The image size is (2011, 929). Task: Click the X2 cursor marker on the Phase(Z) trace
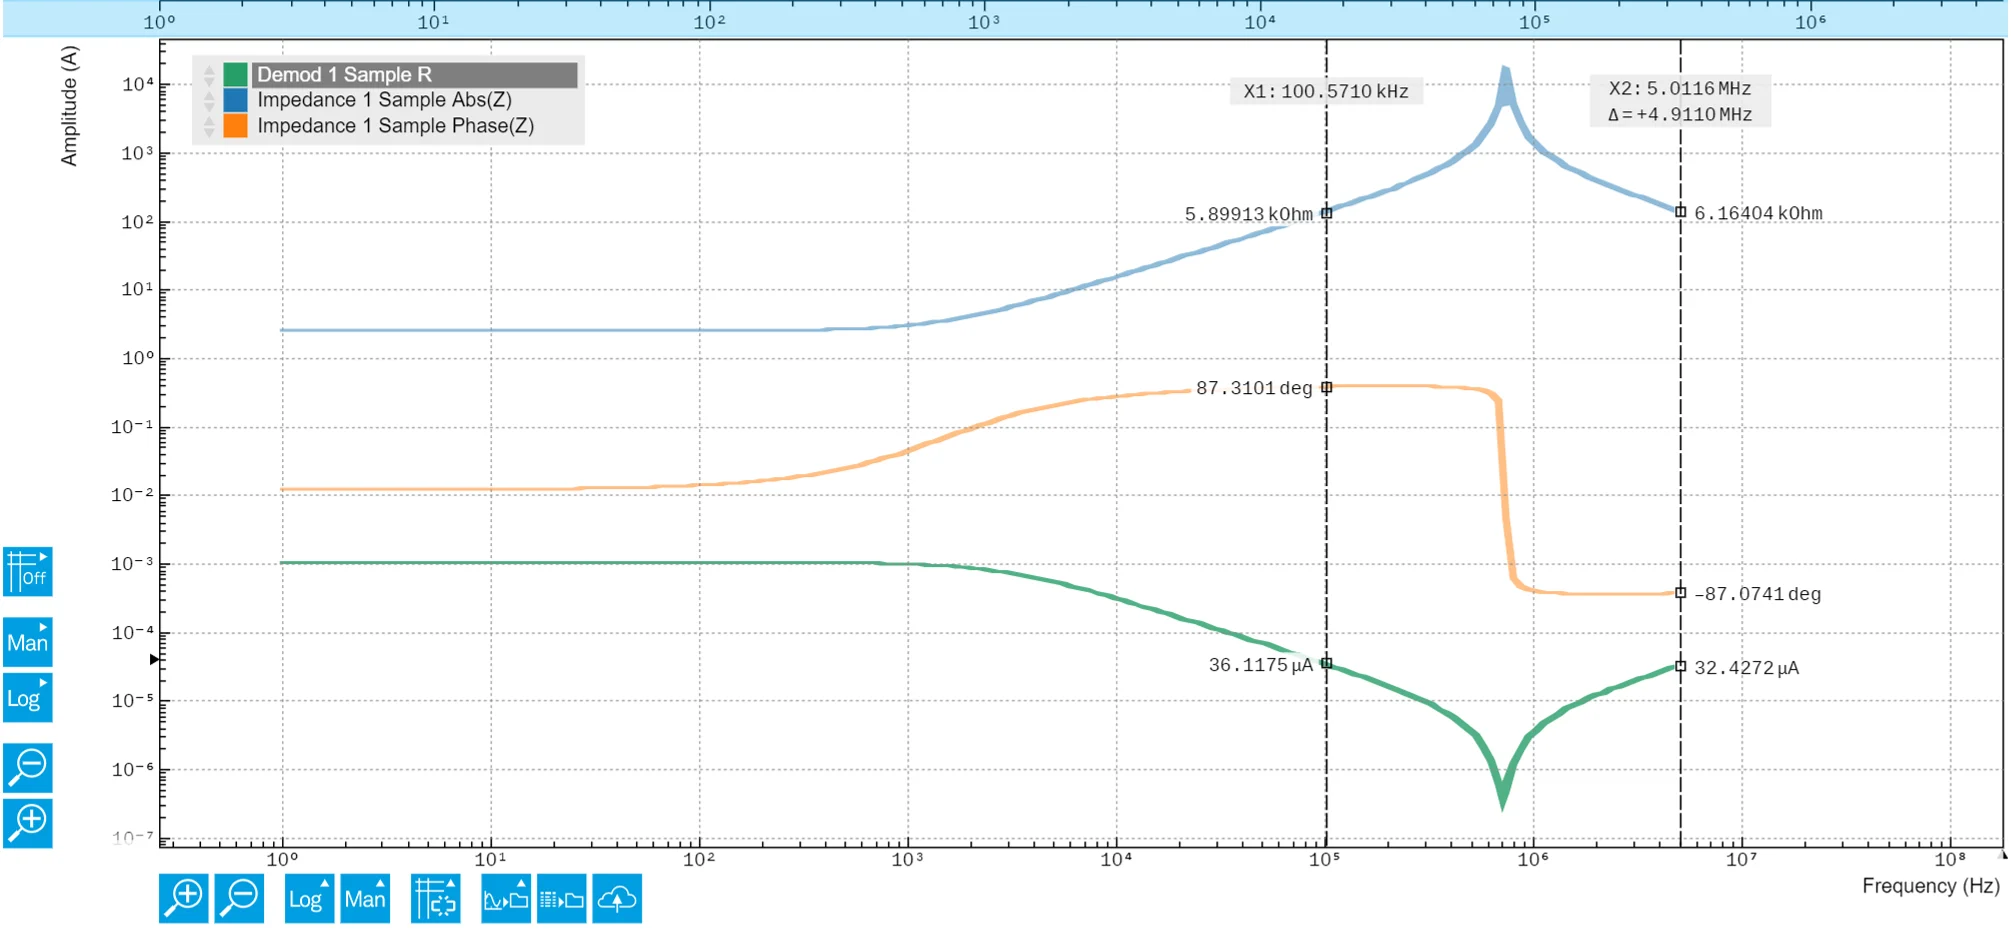pos(1680,593)
